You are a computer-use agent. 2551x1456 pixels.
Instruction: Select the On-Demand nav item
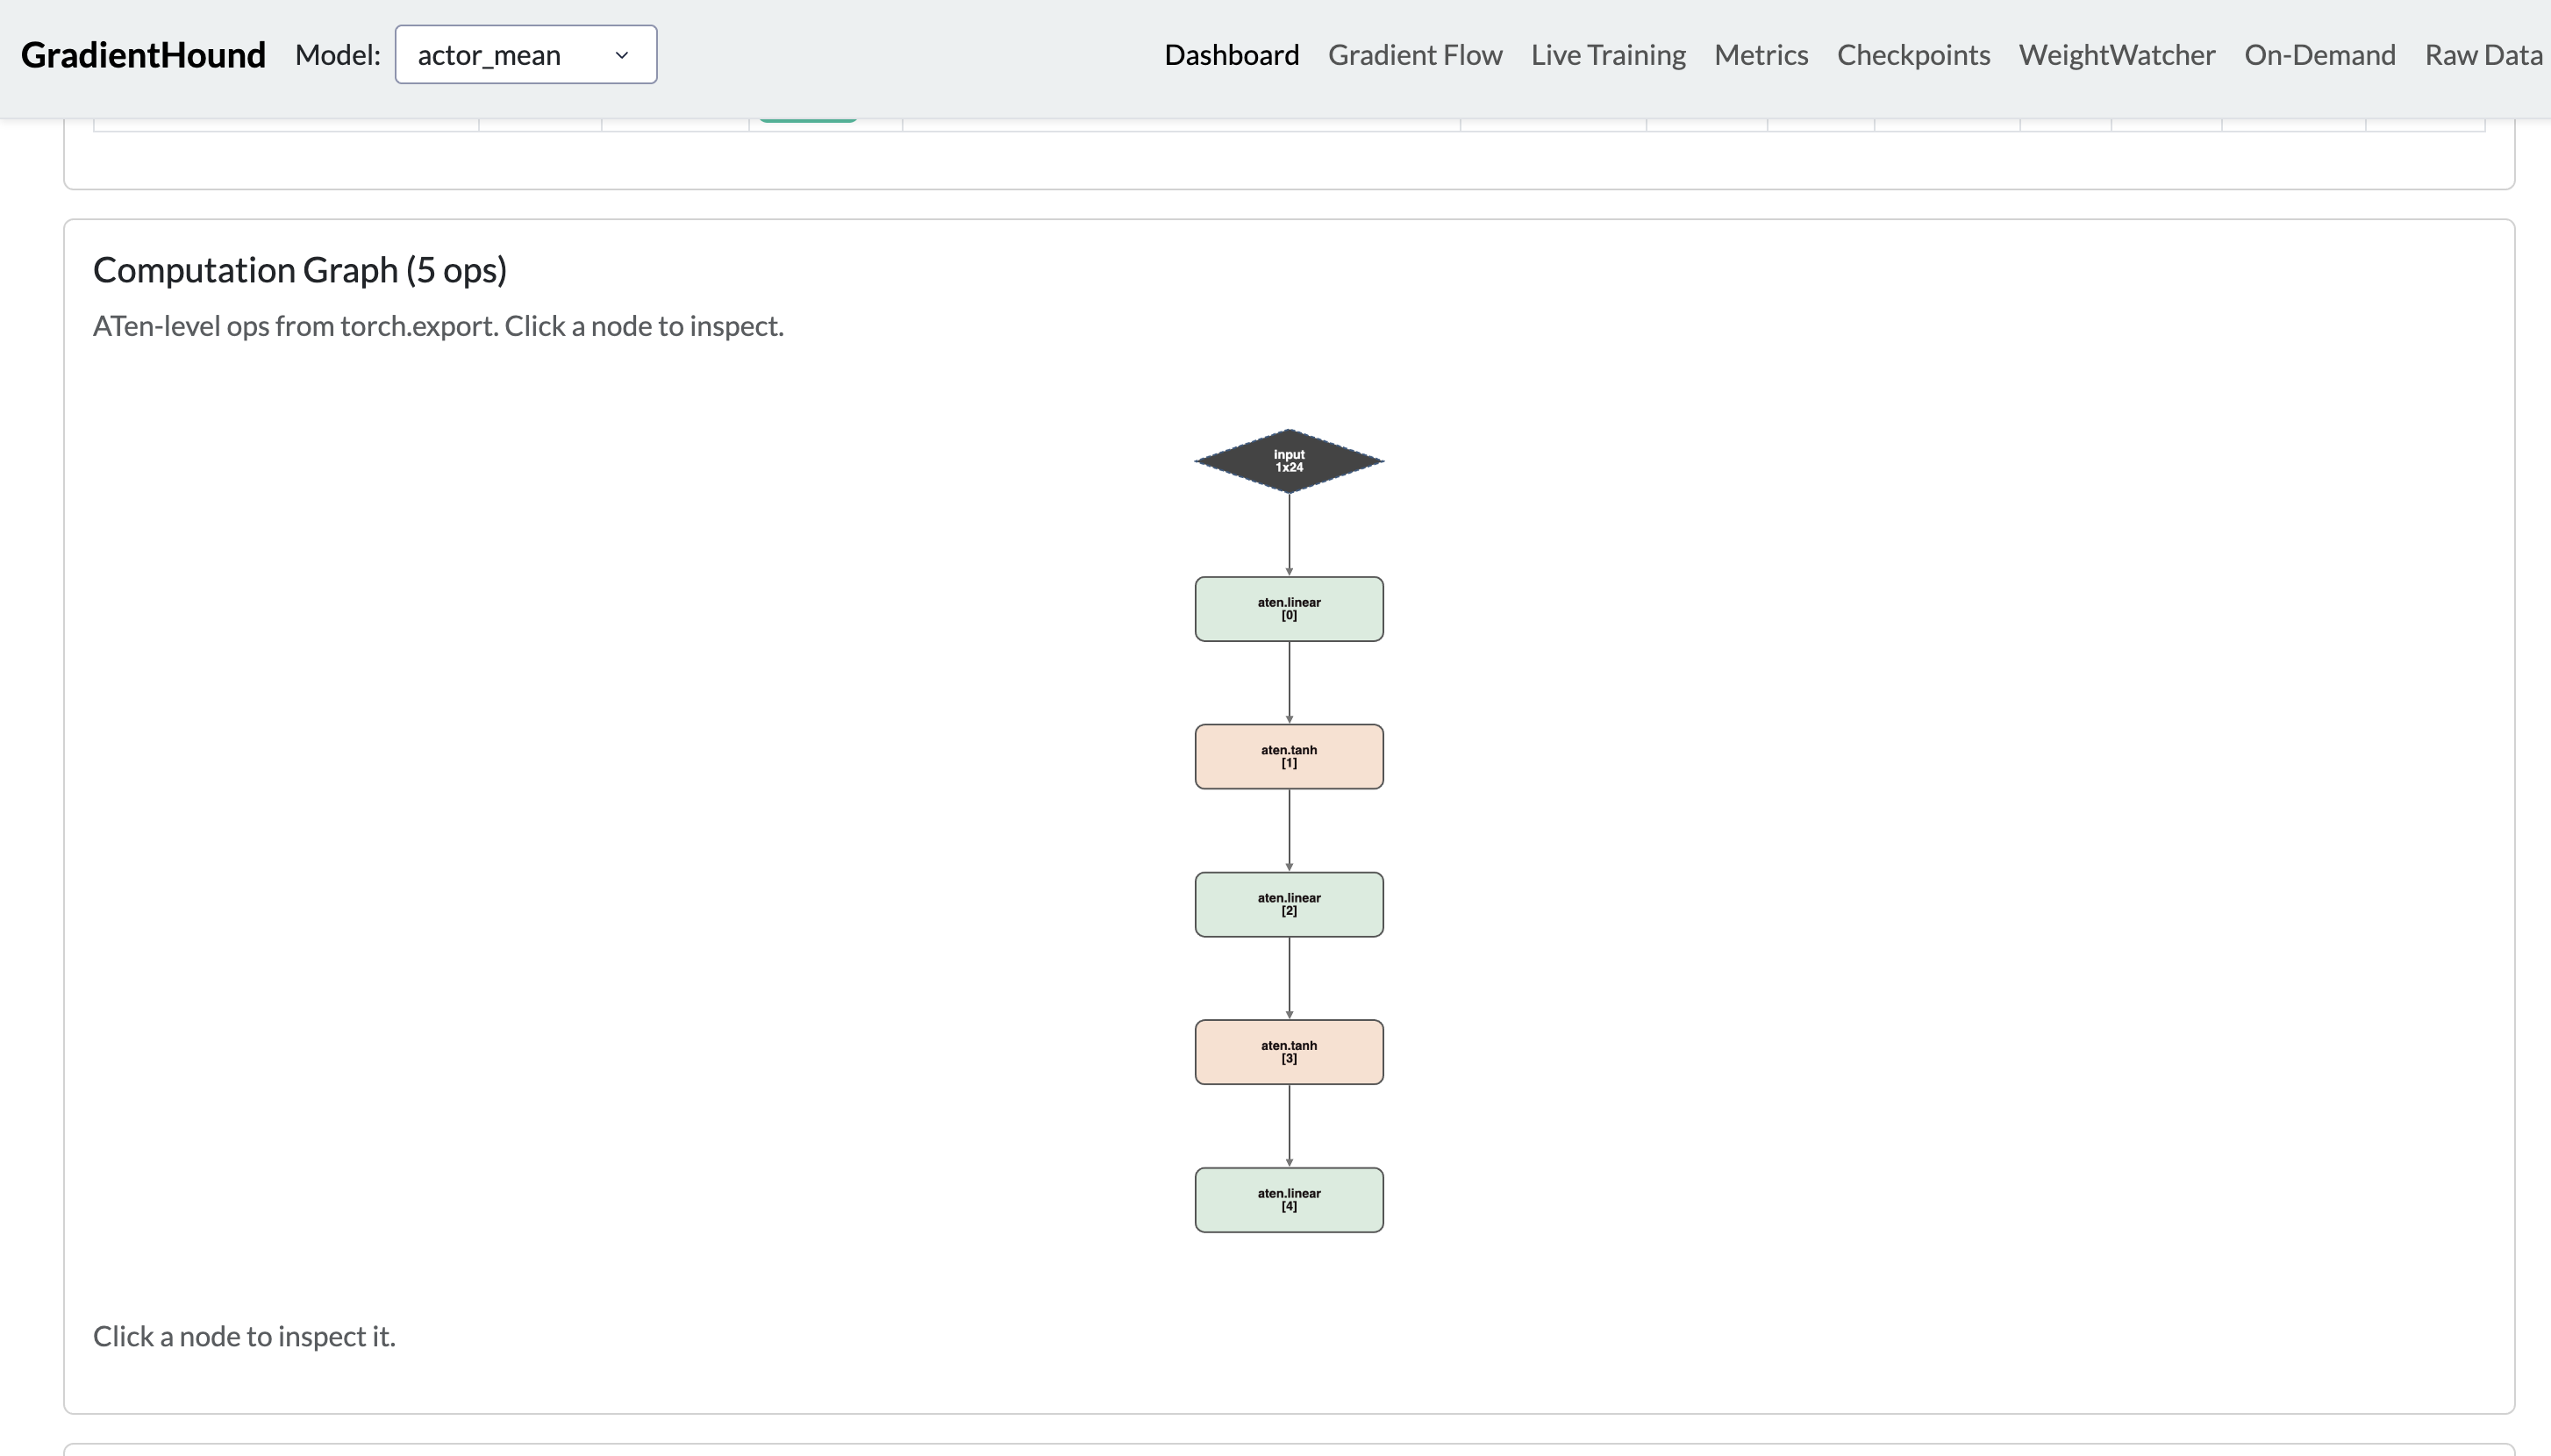[x=2319, y=55]
